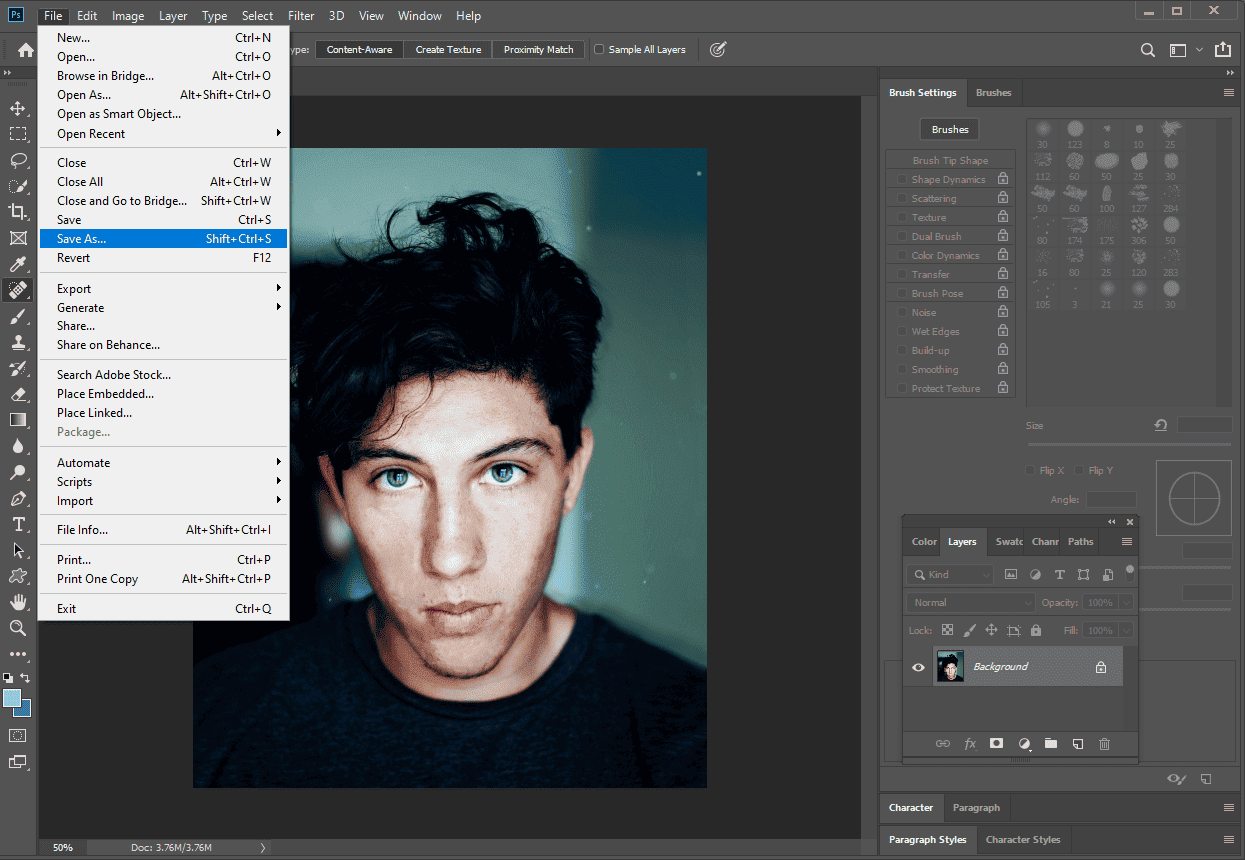This screenshot has width=1245, height=860.
Task: Toggle Lock transparent pixels
Action: tap(947, 630)
